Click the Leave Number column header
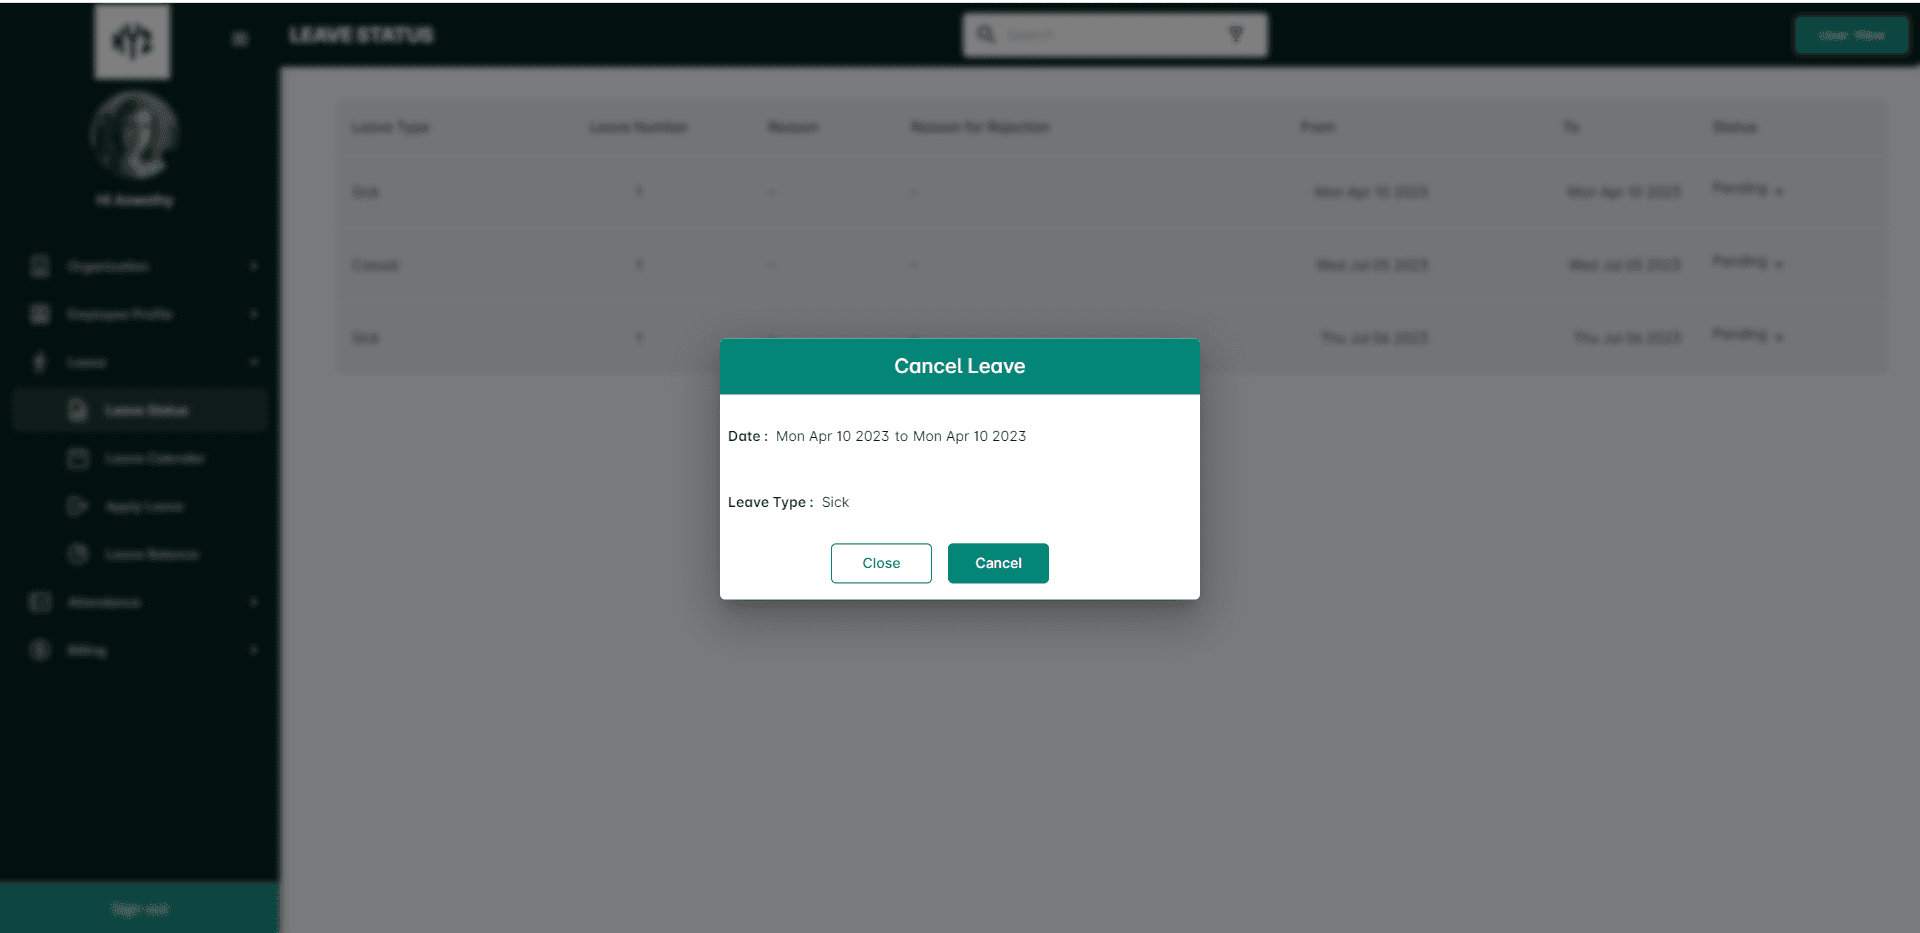 (638, 127)
